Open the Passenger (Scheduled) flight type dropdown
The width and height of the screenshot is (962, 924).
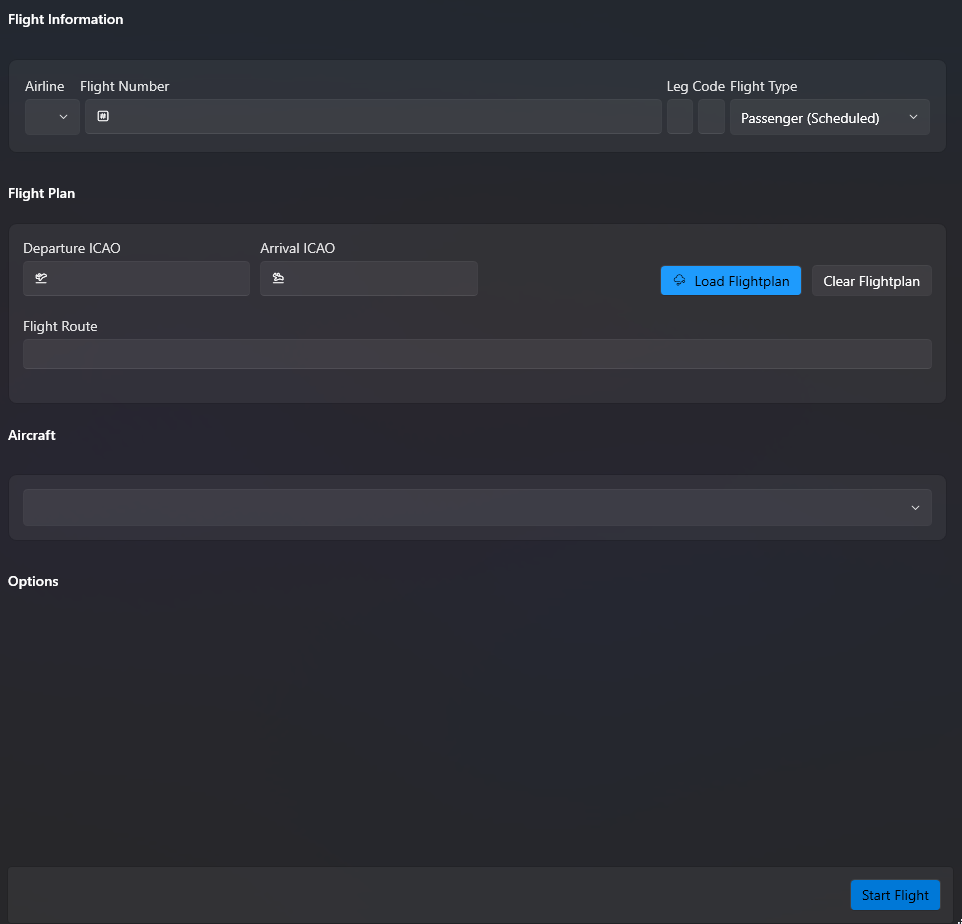point(820,117)
